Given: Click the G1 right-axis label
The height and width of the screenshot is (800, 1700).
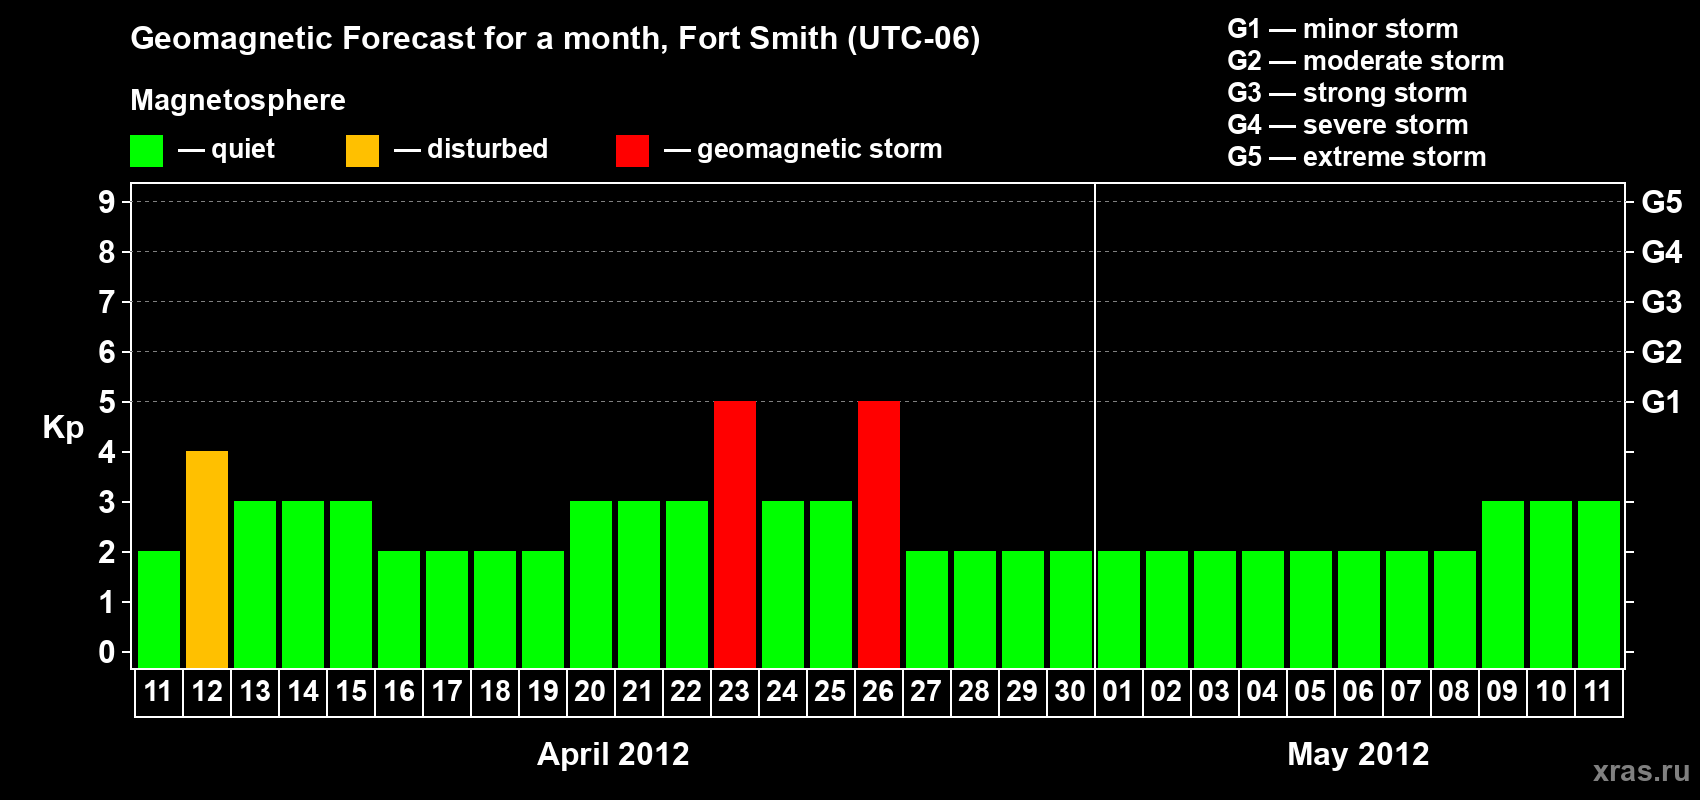Looking at the screenshot, I should pos(1661,402).
